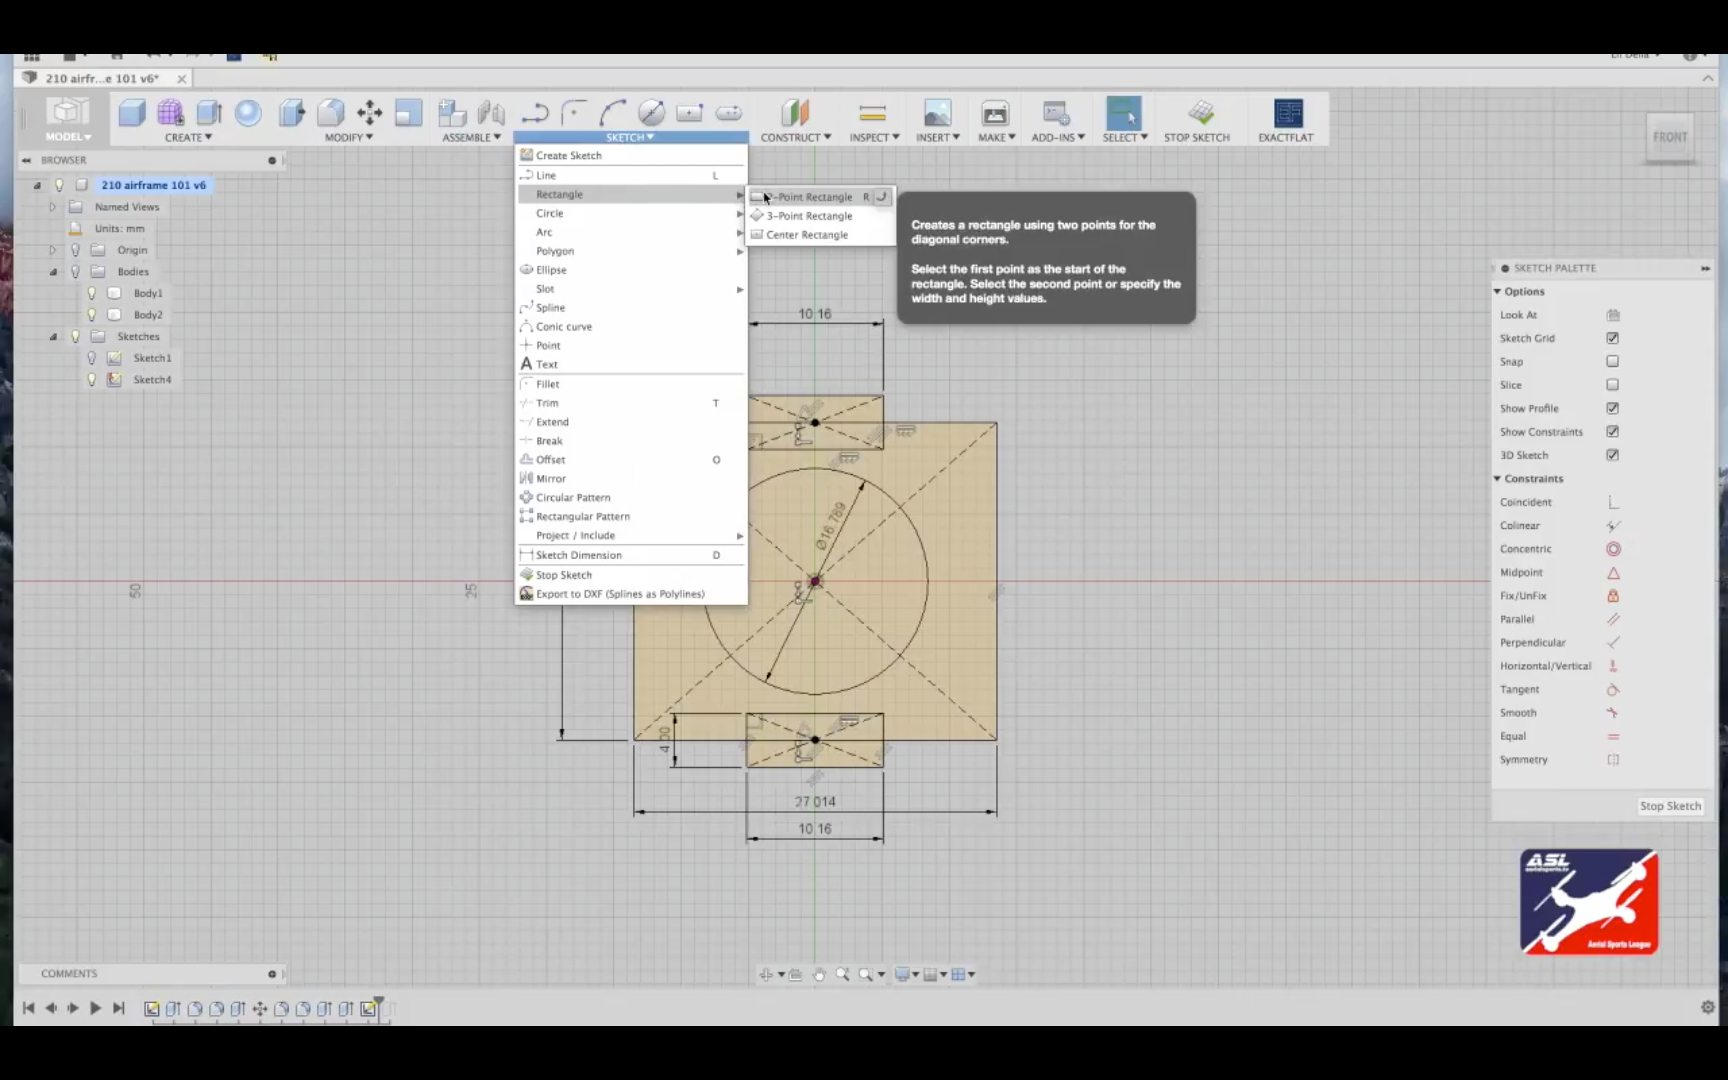1728x1080 pixels.
Task: Select 2-Point Rectangle from the menu
Action: [x=810, y=196]
